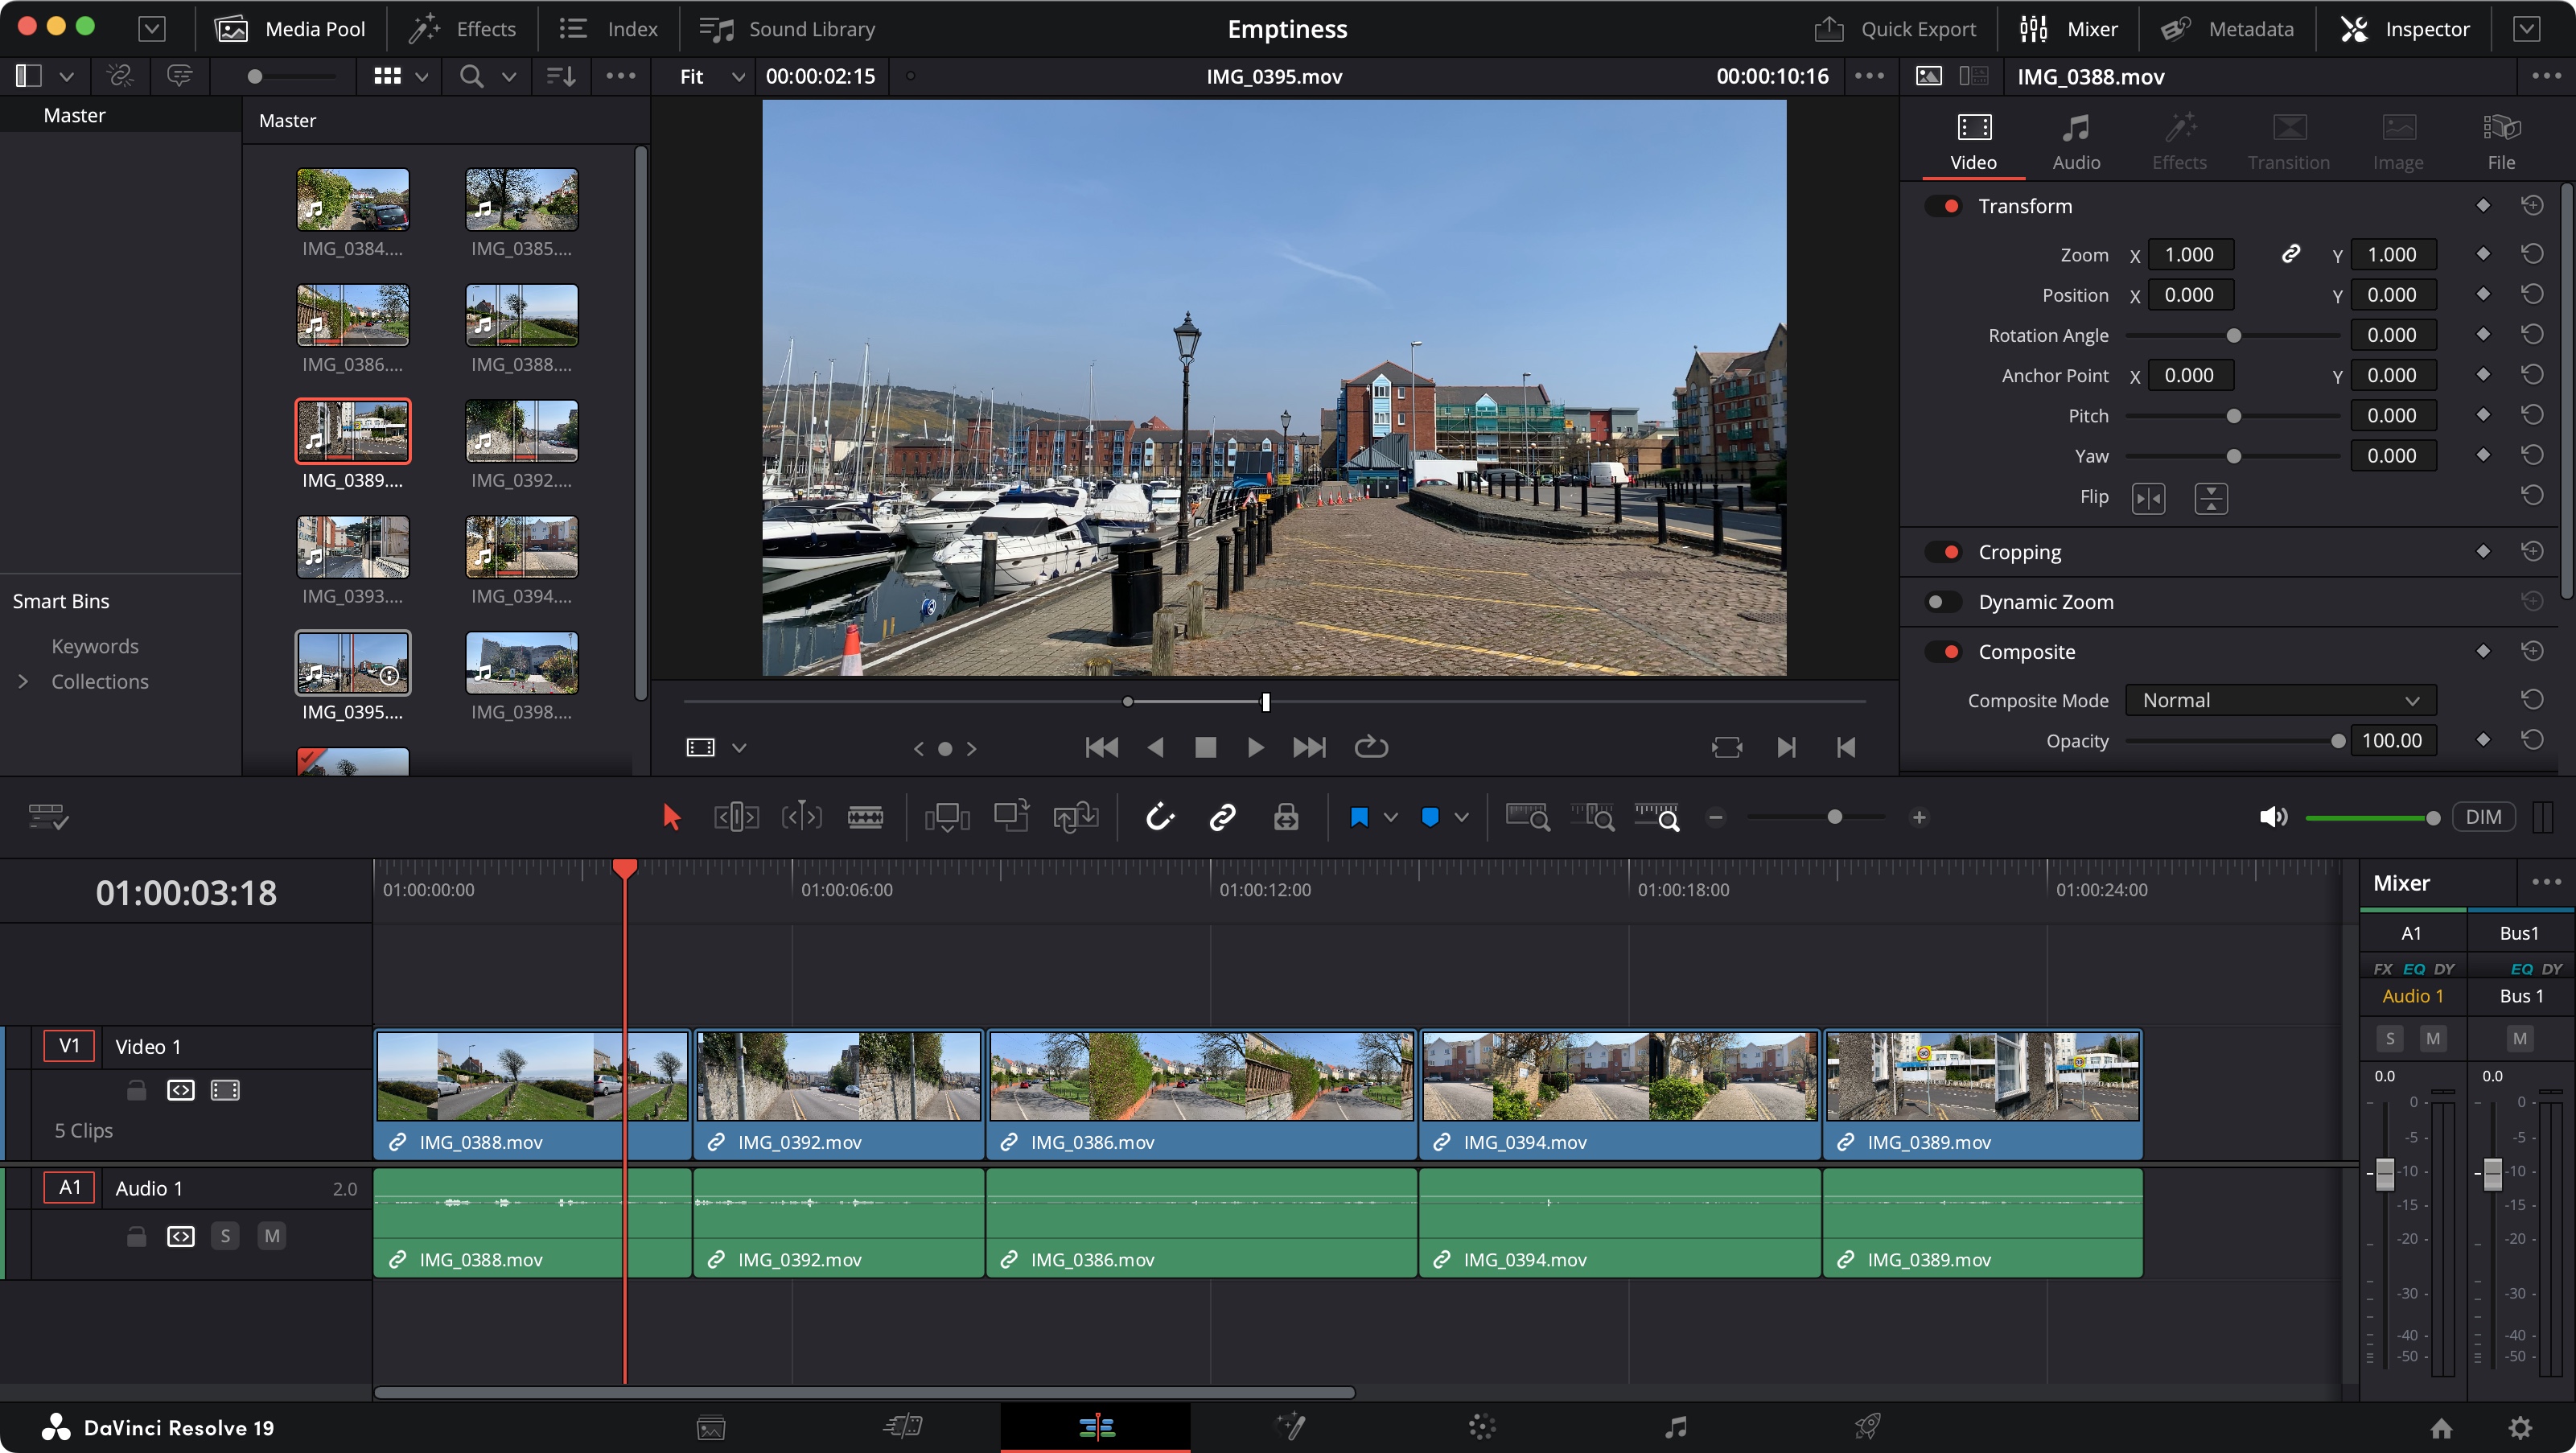Open the Color page from the bottom bar

(1481, 1427)
